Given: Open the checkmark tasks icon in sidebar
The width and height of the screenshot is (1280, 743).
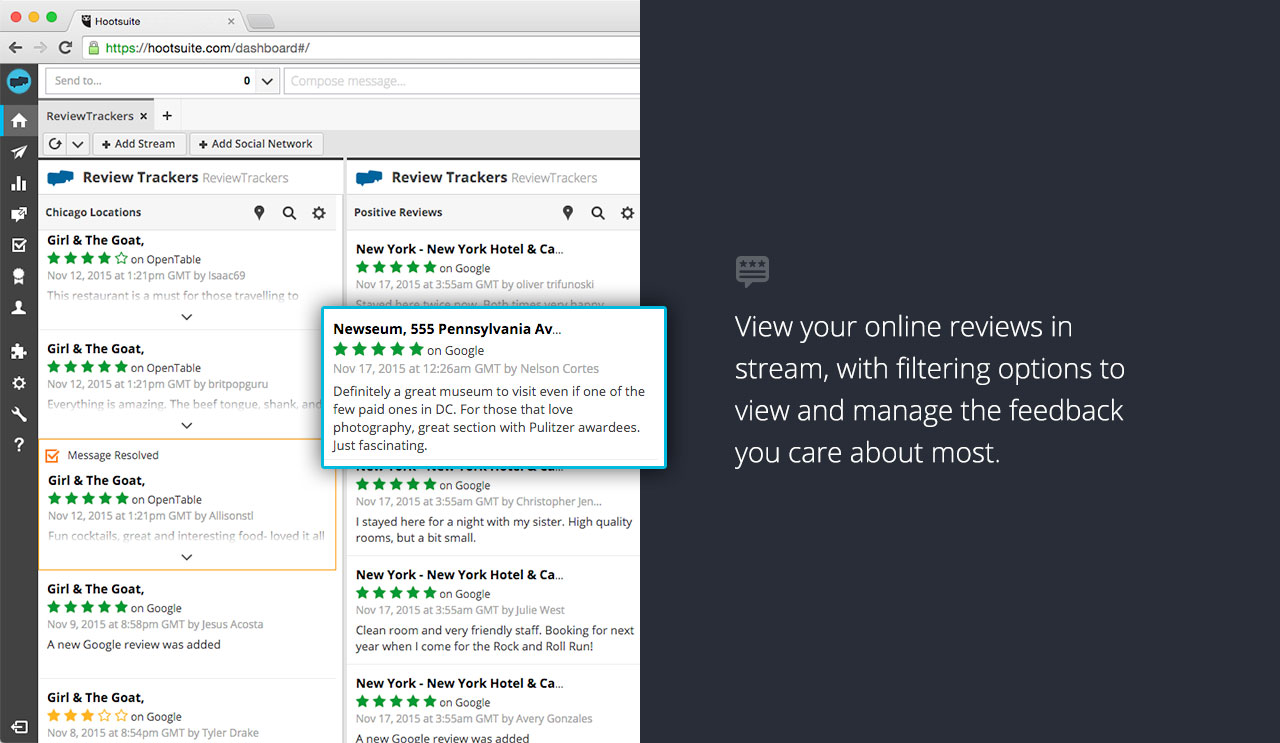Looking at the screenshot, I should pos(18,245).
